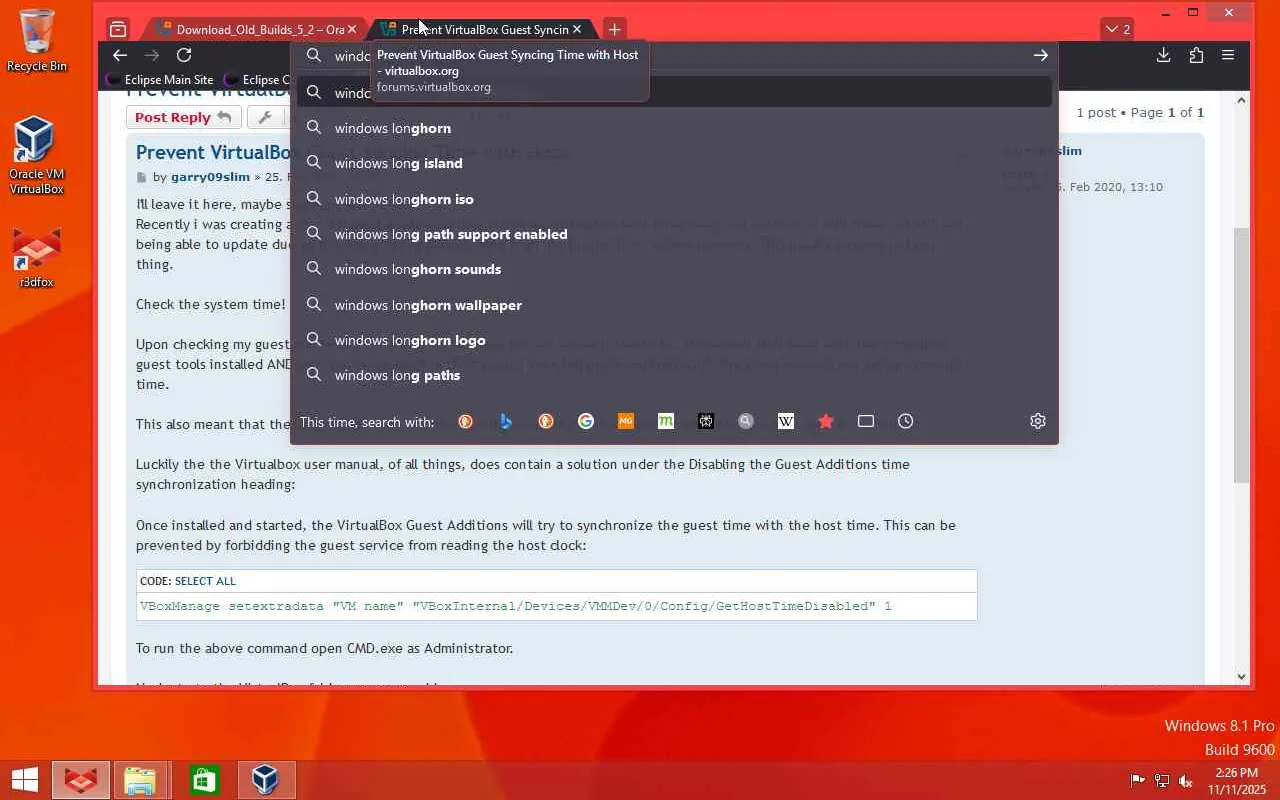Open the Extensions panel
Image resolution: width=1280 pixels, height=800 pixels.
point(1196,56)
